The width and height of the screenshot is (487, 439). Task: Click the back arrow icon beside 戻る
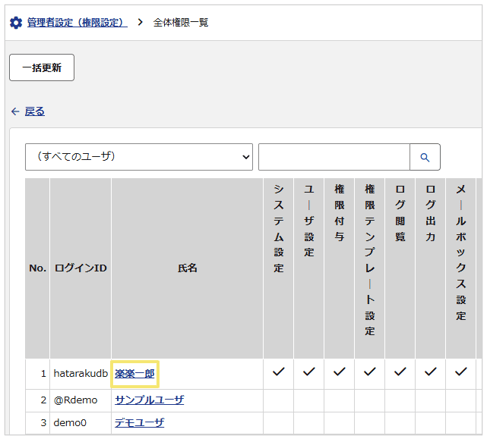coord(15,111)
